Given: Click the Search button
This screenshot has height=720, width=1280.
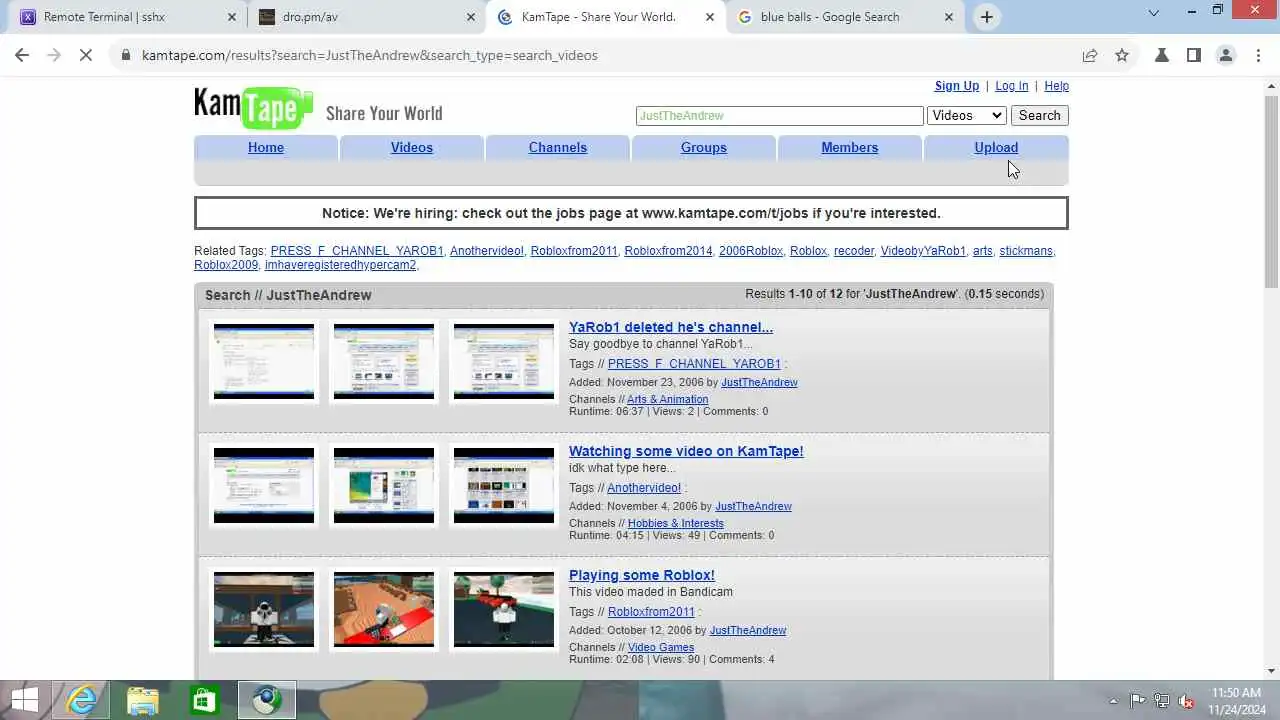Looking at the screenshot, I should click(1039, 115).
